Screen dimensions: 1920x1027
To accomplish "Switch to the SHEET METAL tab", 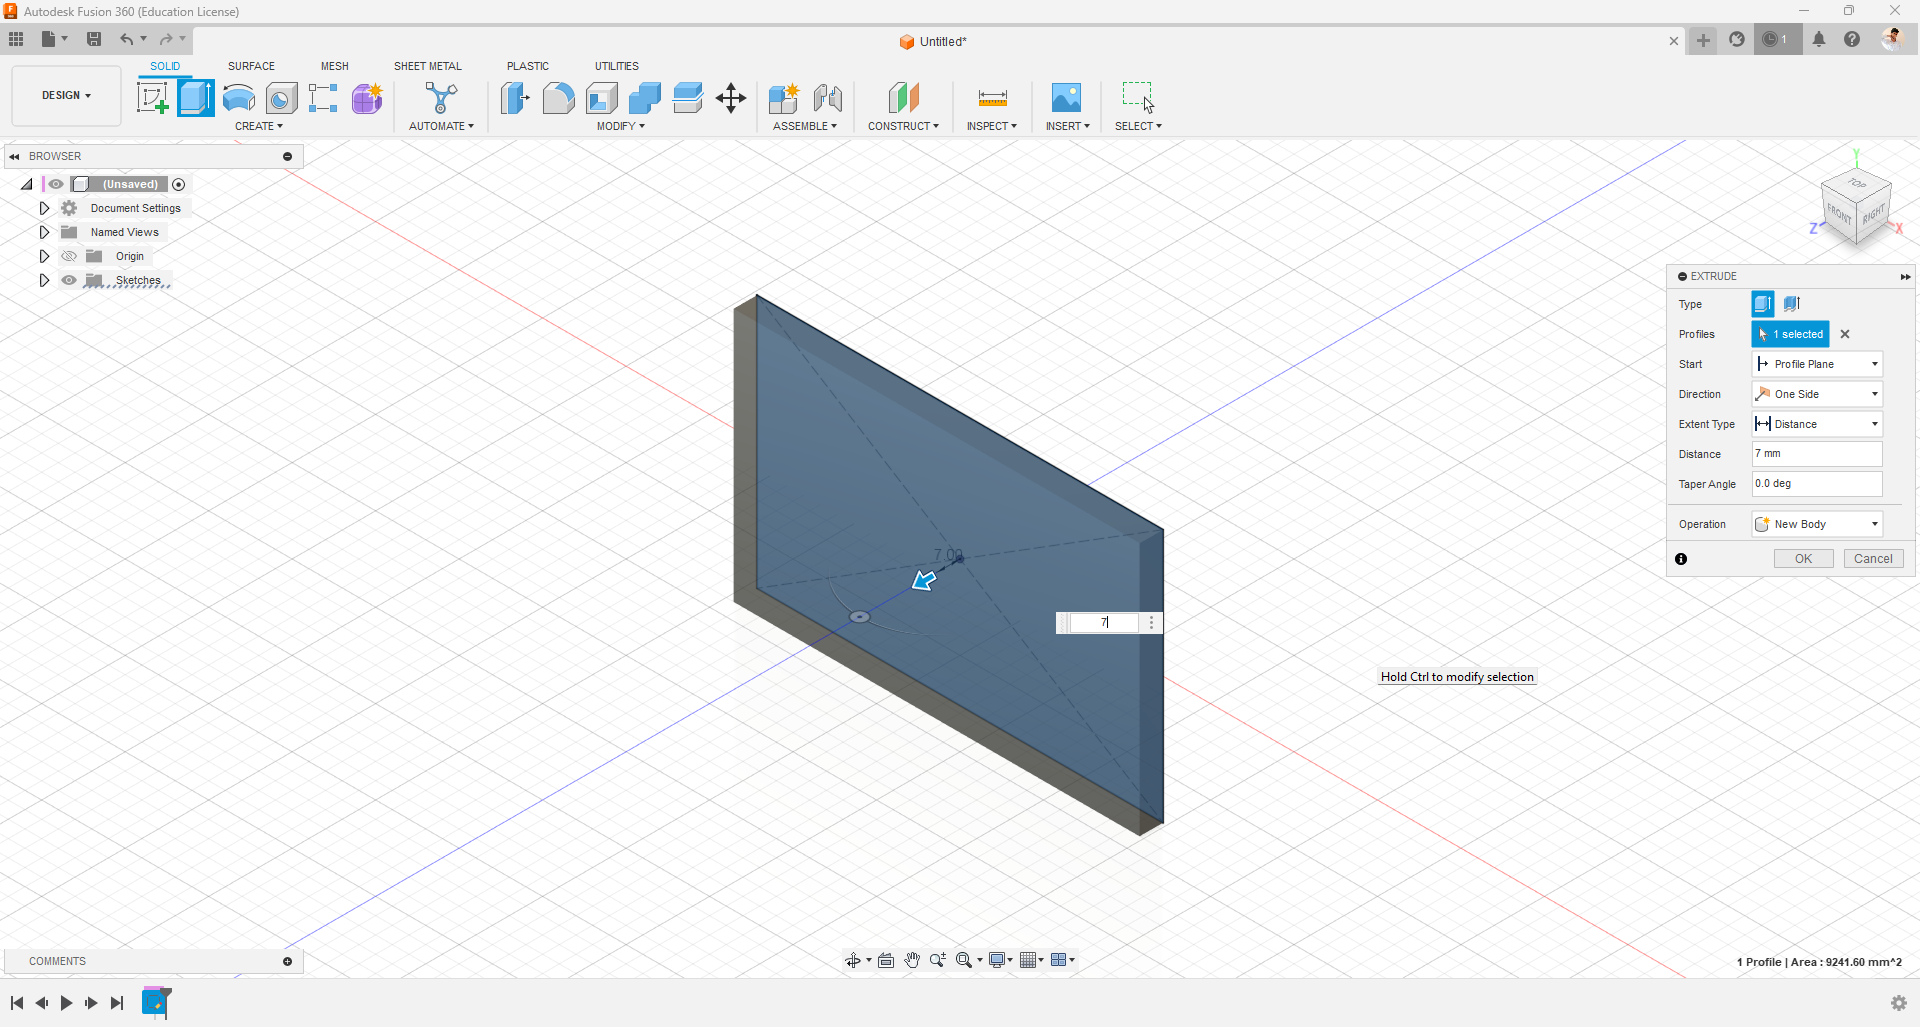I will pyautogui.click(x=428, y=66).
